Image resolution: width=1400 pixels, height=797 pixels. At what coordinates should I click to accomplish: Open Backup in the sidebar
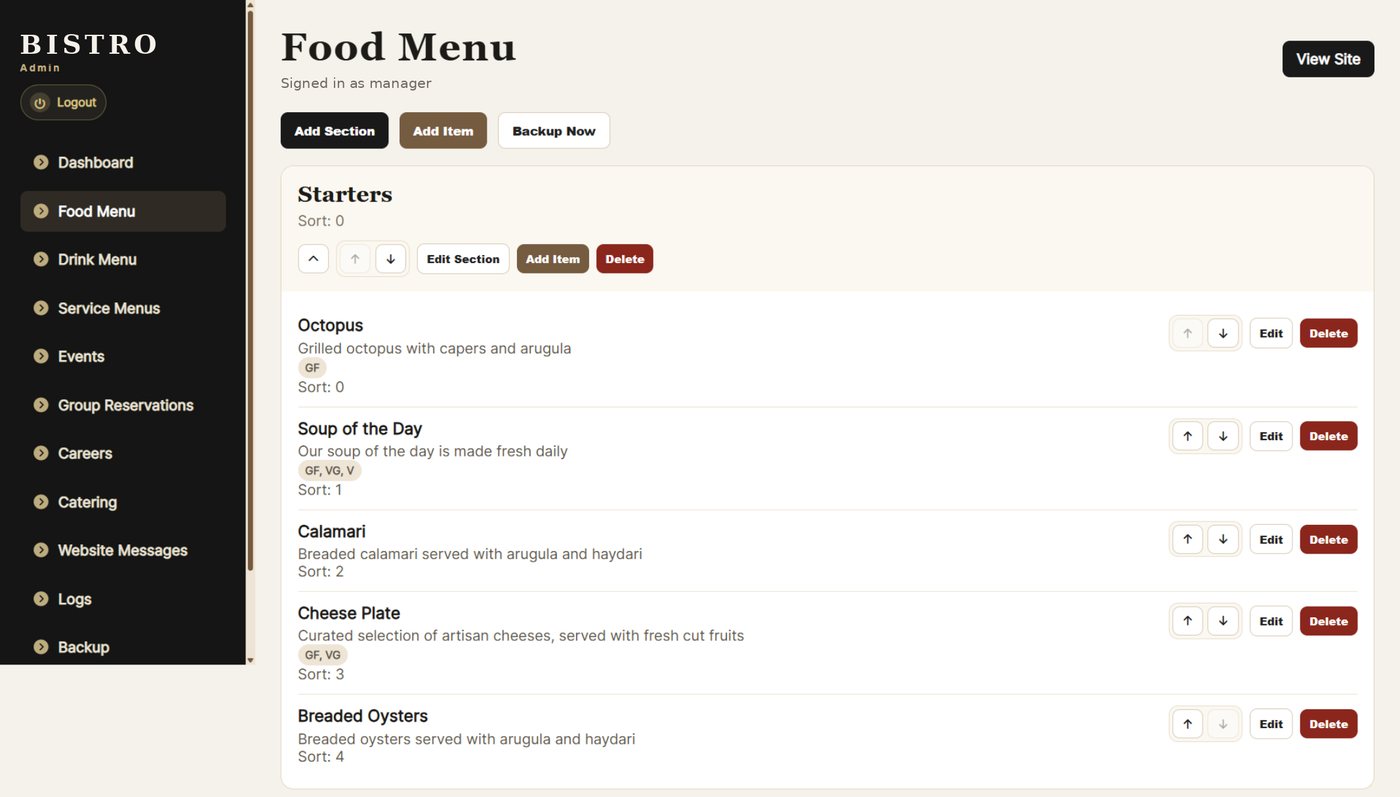coord(123,647)
